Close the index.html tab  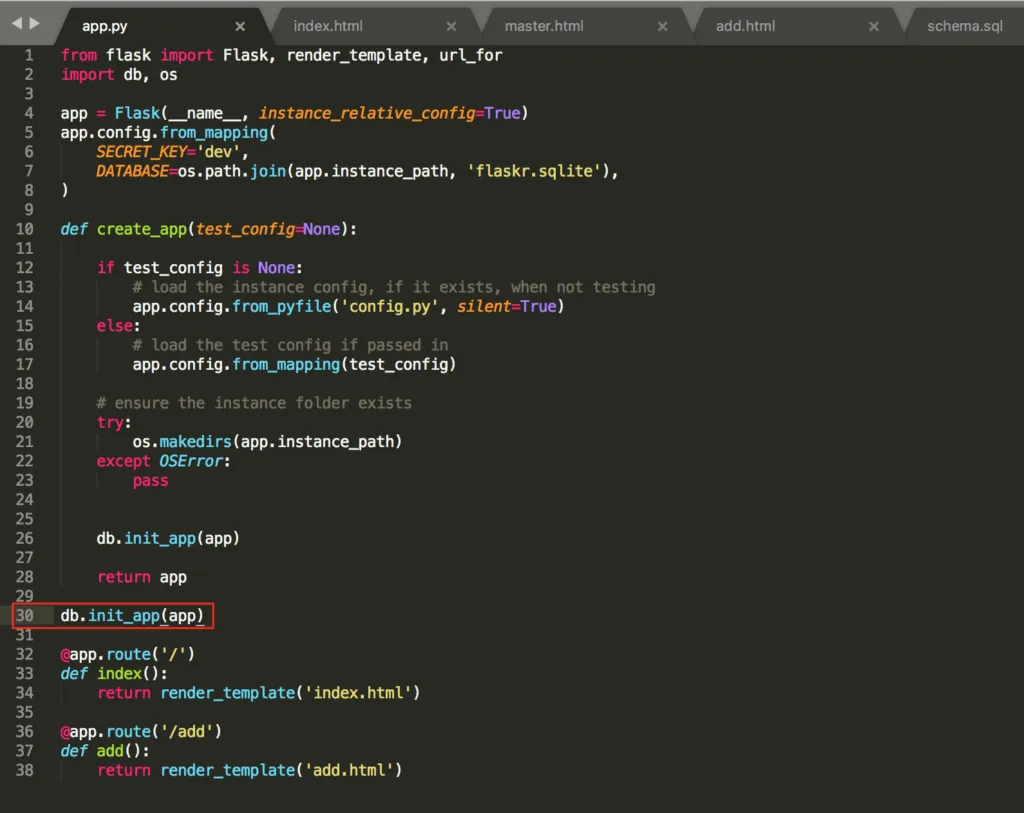451,26
